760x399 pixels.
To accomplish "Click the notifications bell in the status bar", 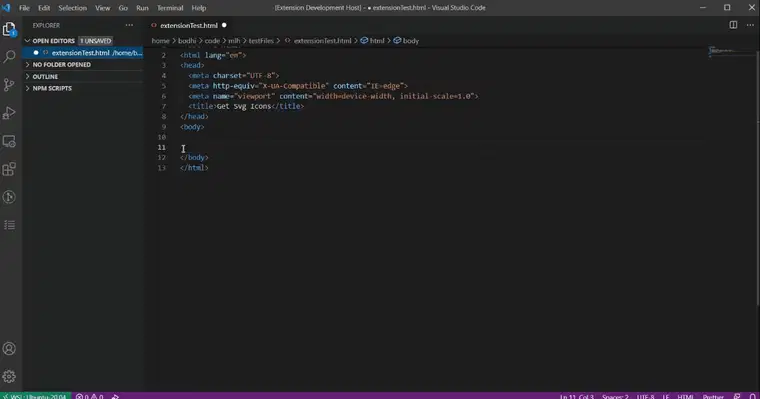I will pos(753,396).
